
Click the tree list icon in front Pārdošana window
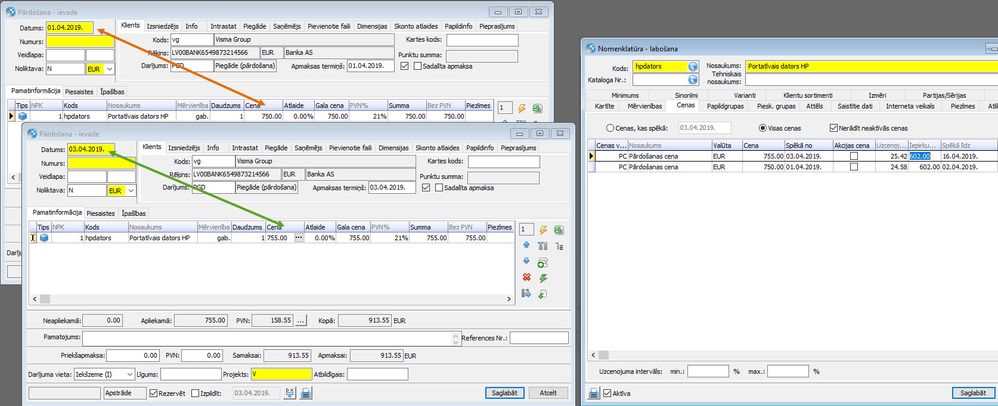(559, 246)
